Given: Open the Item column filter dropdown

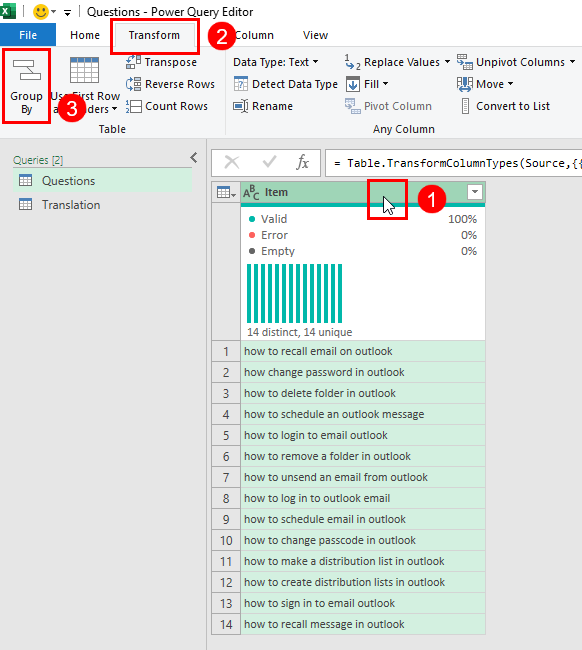Looking at the screenshot, I should pos(475,192).
